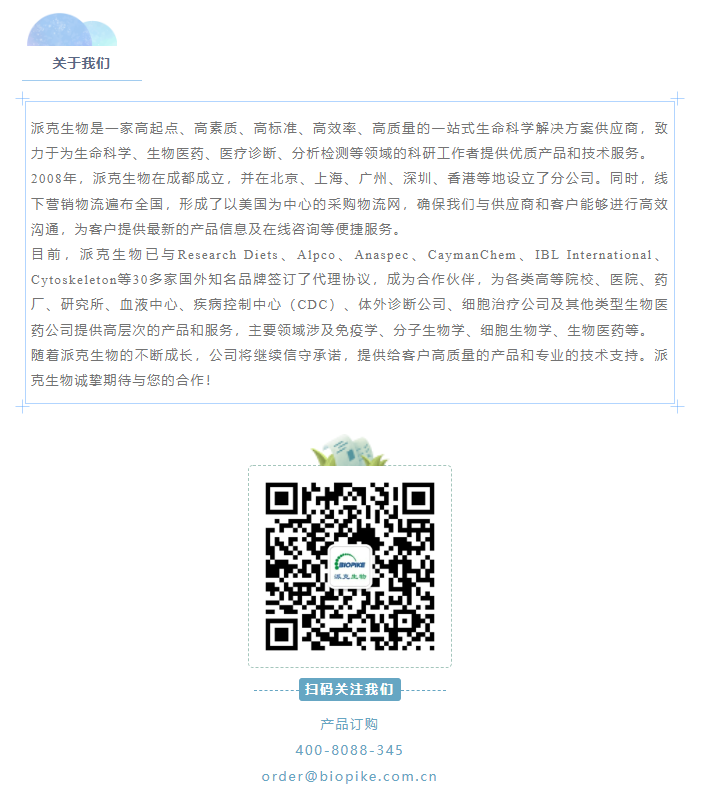Click the closing line 克生物诚挚期待与您的合作
This screenshot has width=702, height=799.
tap(121, 380)
